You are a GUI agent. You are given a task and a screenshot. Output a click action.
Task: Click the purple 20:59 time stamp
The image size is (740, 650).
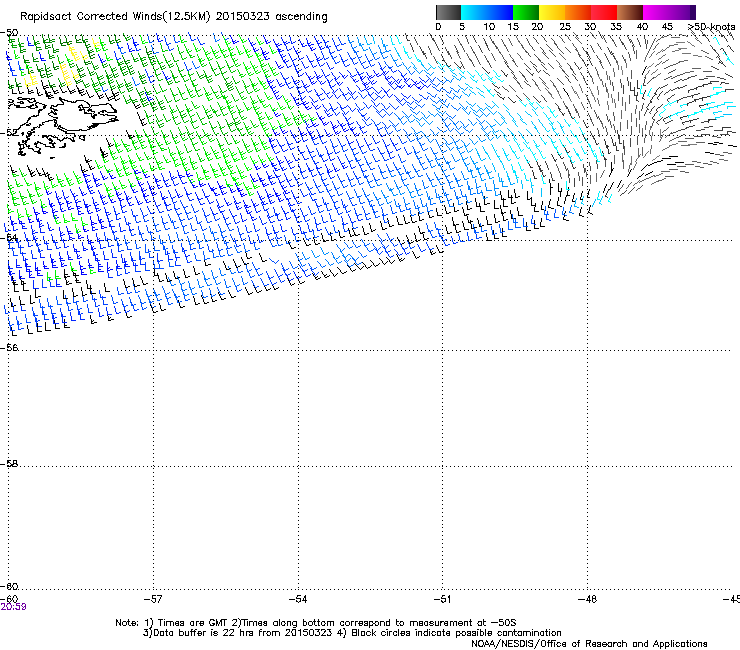[x=13, y=607]
